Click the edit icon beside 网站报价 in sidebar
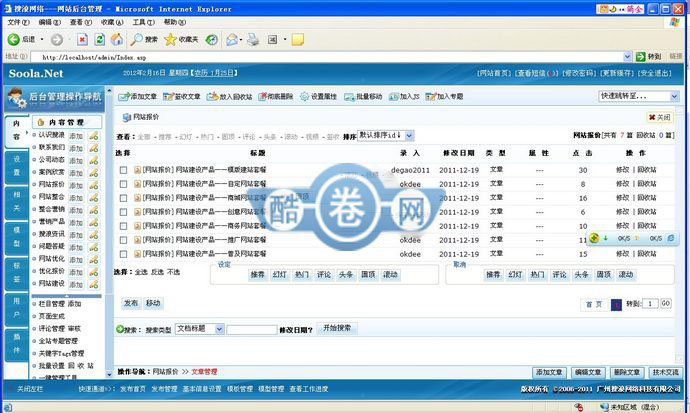 tap(94, 185)
